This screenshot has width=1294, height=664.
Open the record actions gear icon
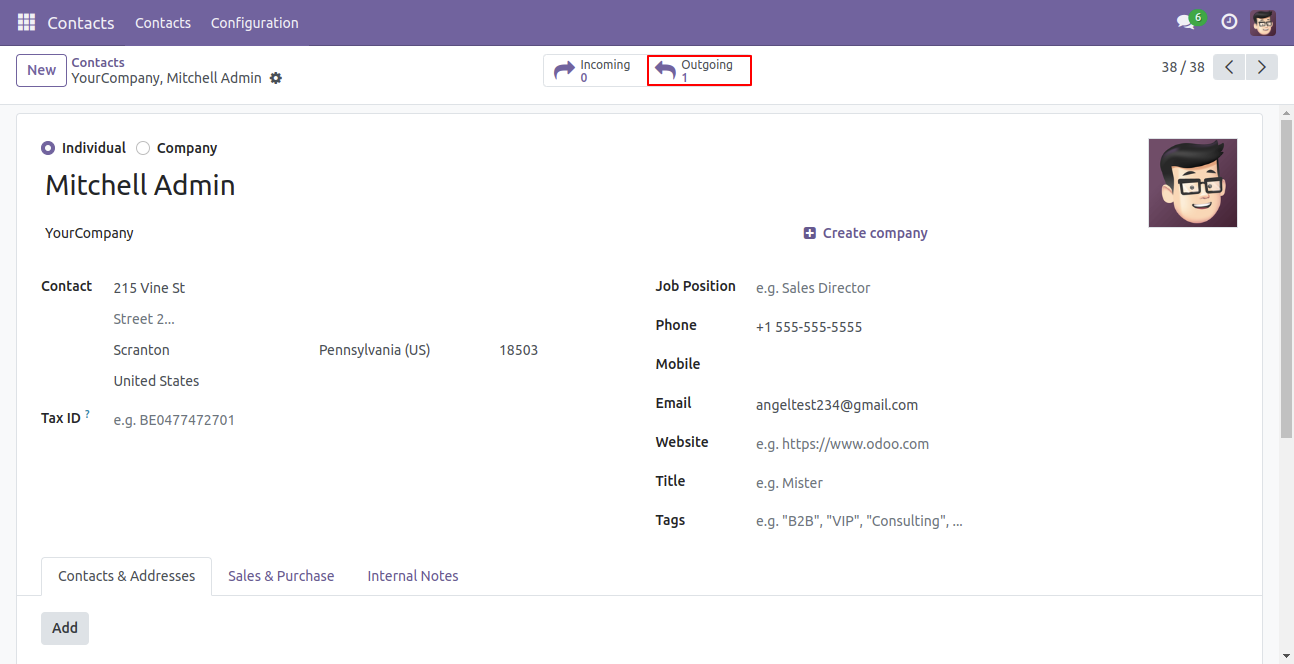click(x=276, y=78)
